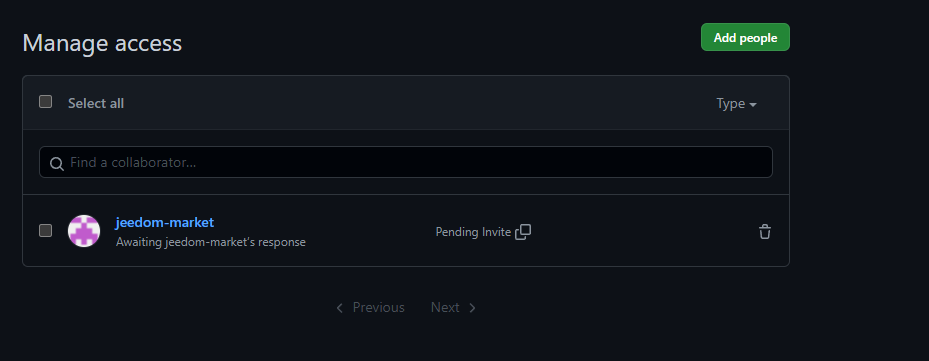Click trash icon to remove jeedom-market
This screenshot has width=929, height=361.
(x=765, y=232)
